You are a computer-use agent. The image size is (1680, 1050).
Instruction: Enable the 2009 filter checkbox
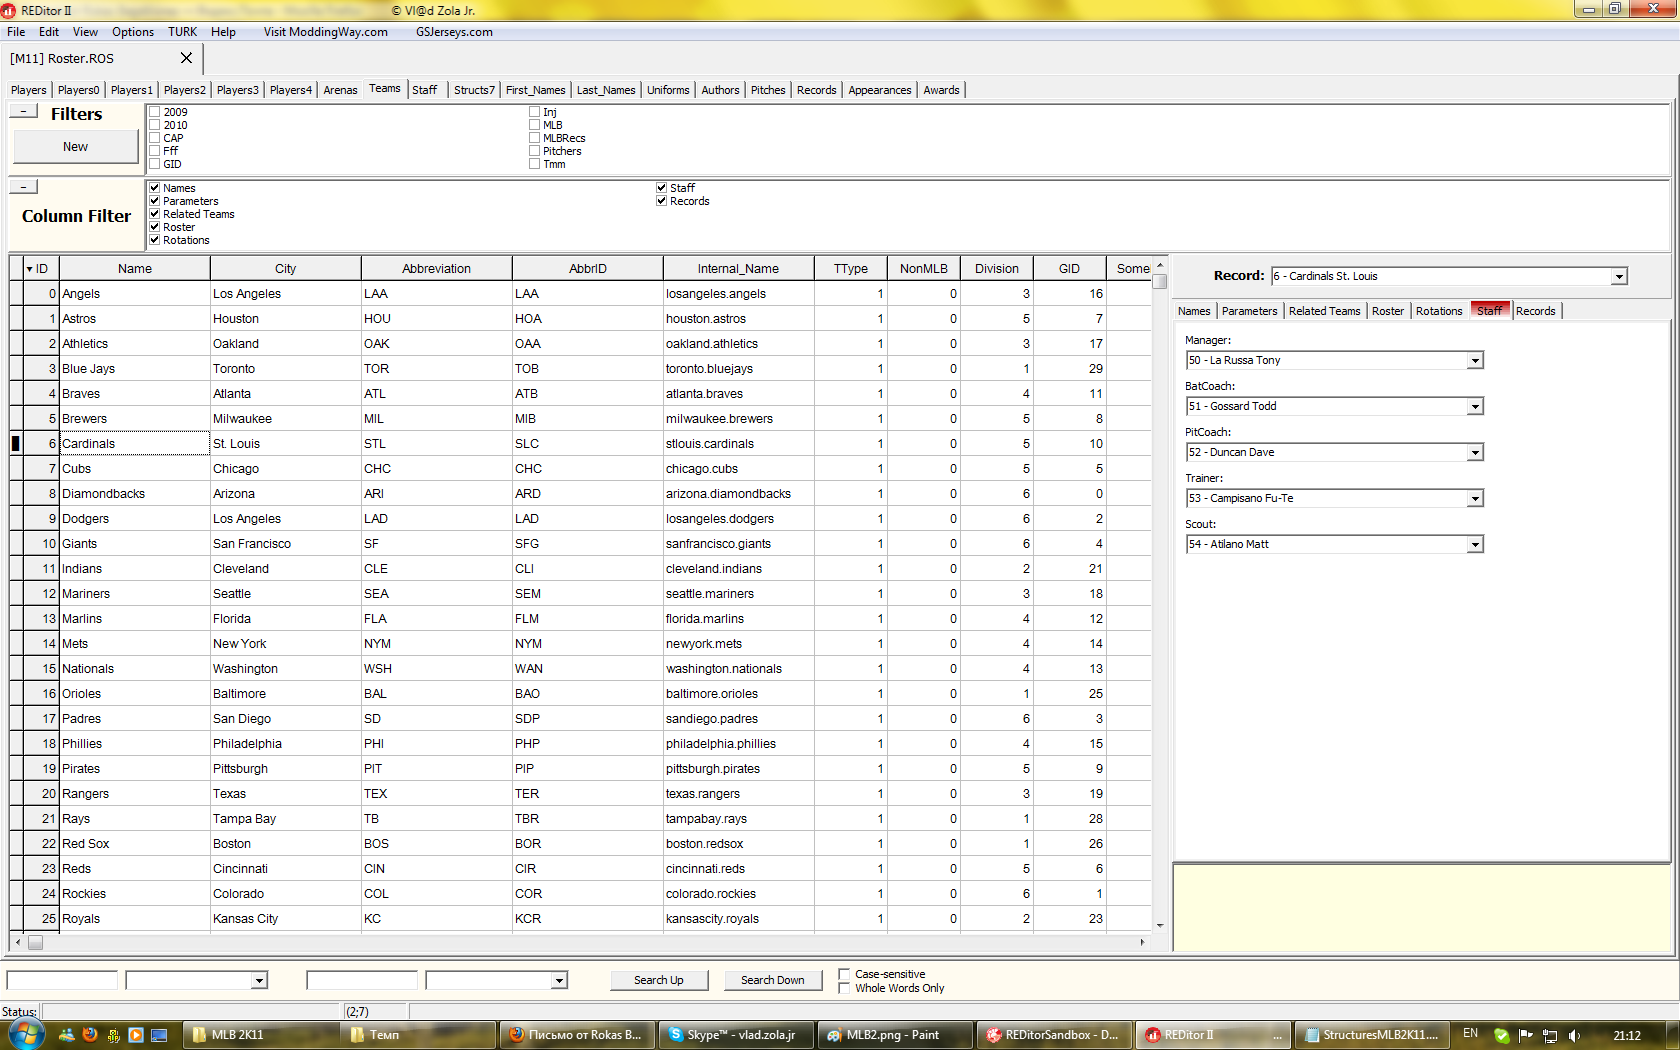tap(155, 112)
